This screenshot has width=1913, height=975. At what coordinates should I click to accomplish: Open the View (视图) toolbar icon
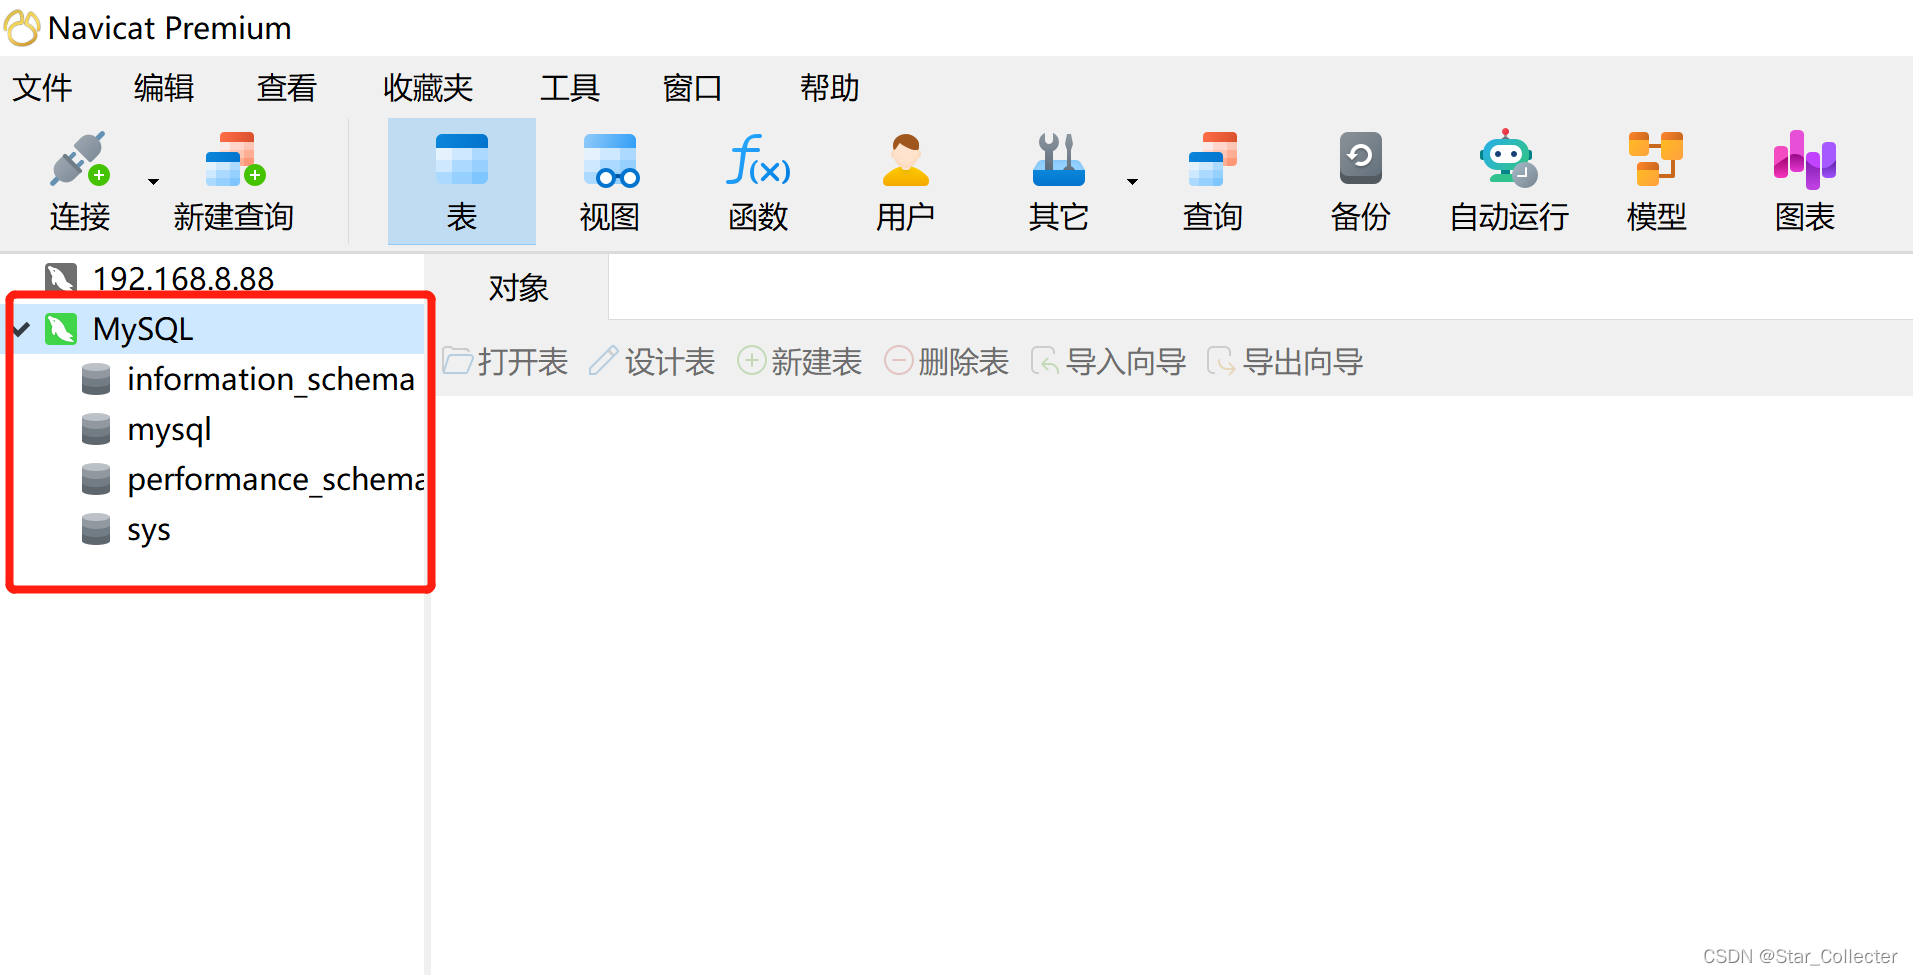pos(610,160)
